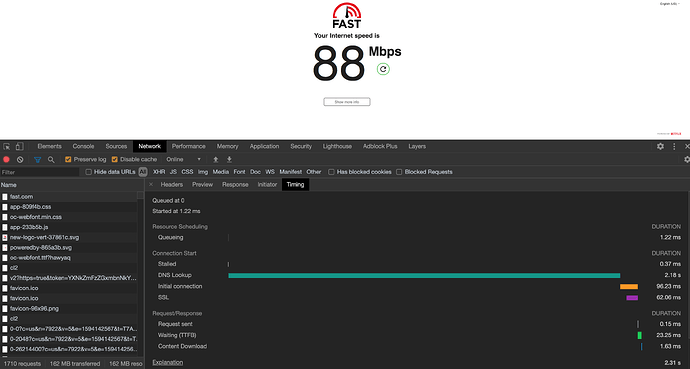Open the Headers tab of the request
This screenshot has height=369, width=690.
(x=172, y=185)
